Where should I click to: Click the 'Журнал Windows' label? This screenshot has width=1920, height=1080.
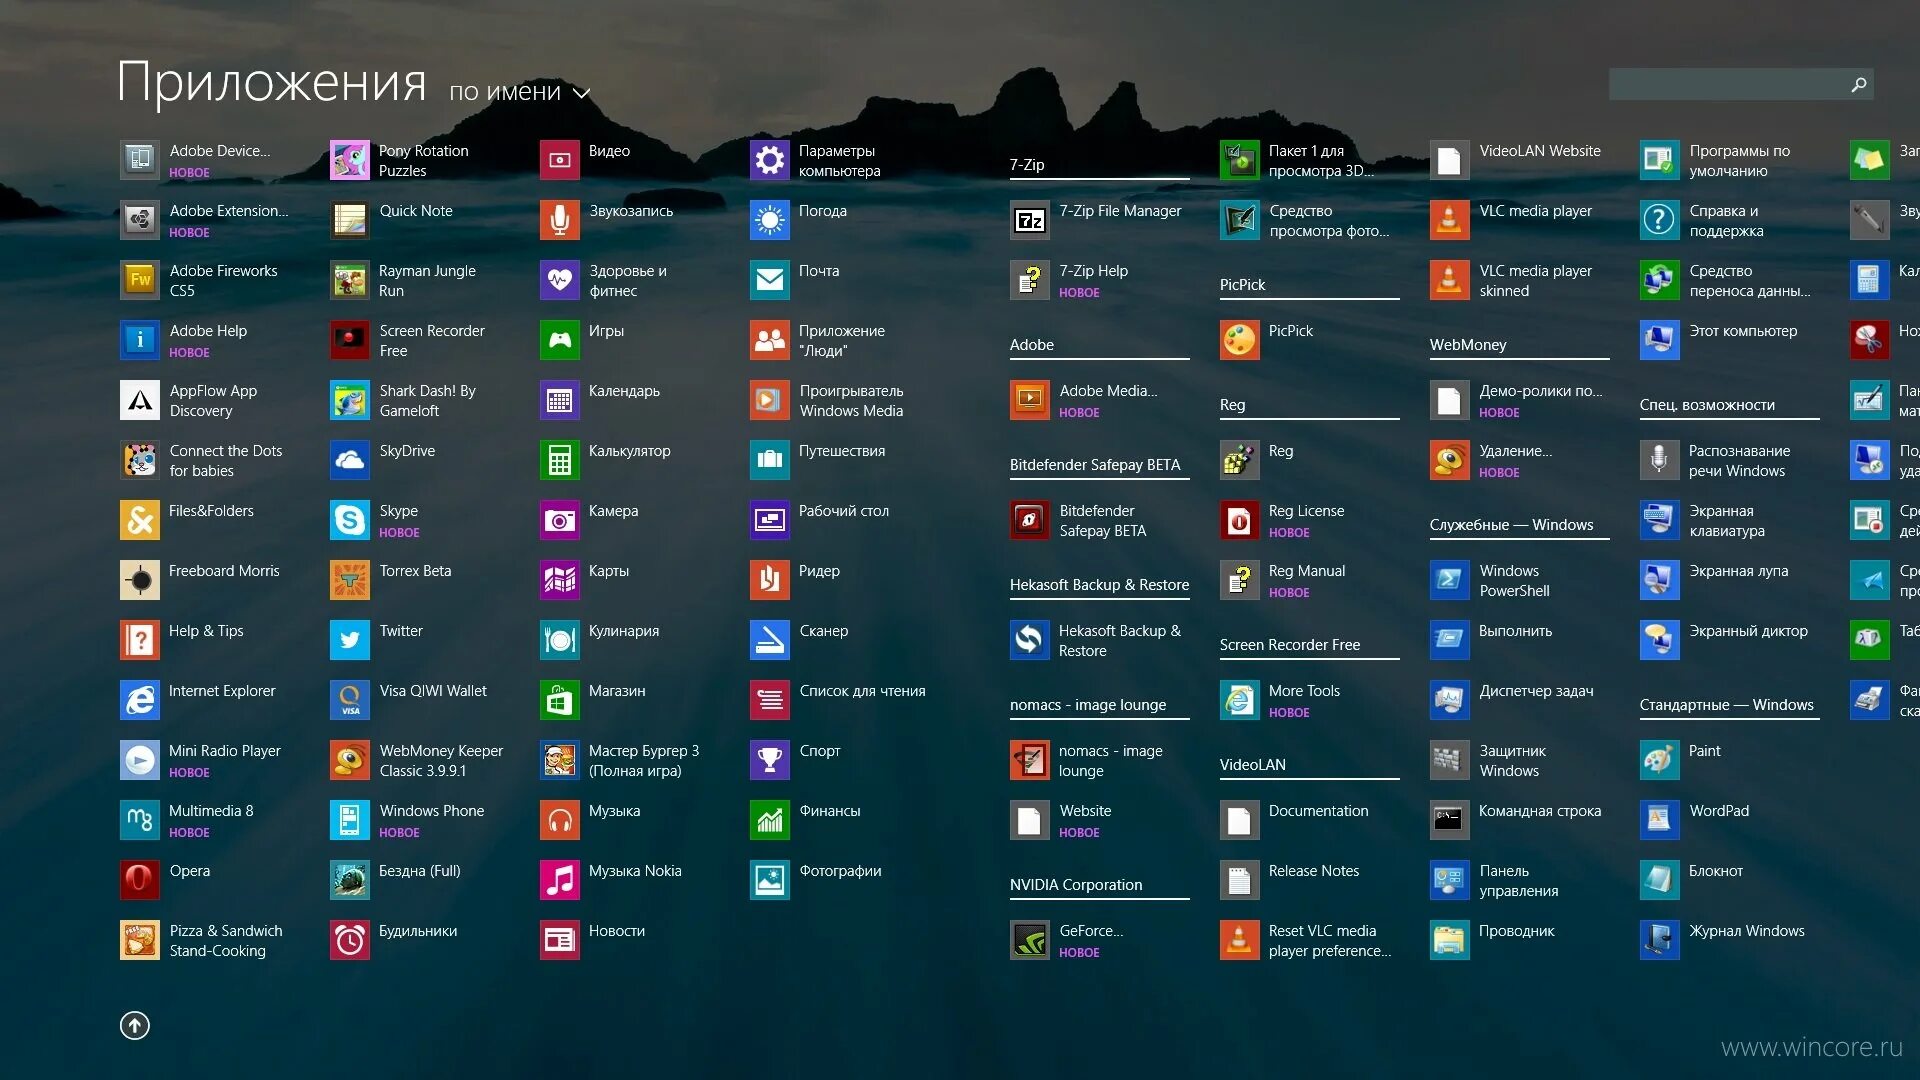(x=1747, y=931)
